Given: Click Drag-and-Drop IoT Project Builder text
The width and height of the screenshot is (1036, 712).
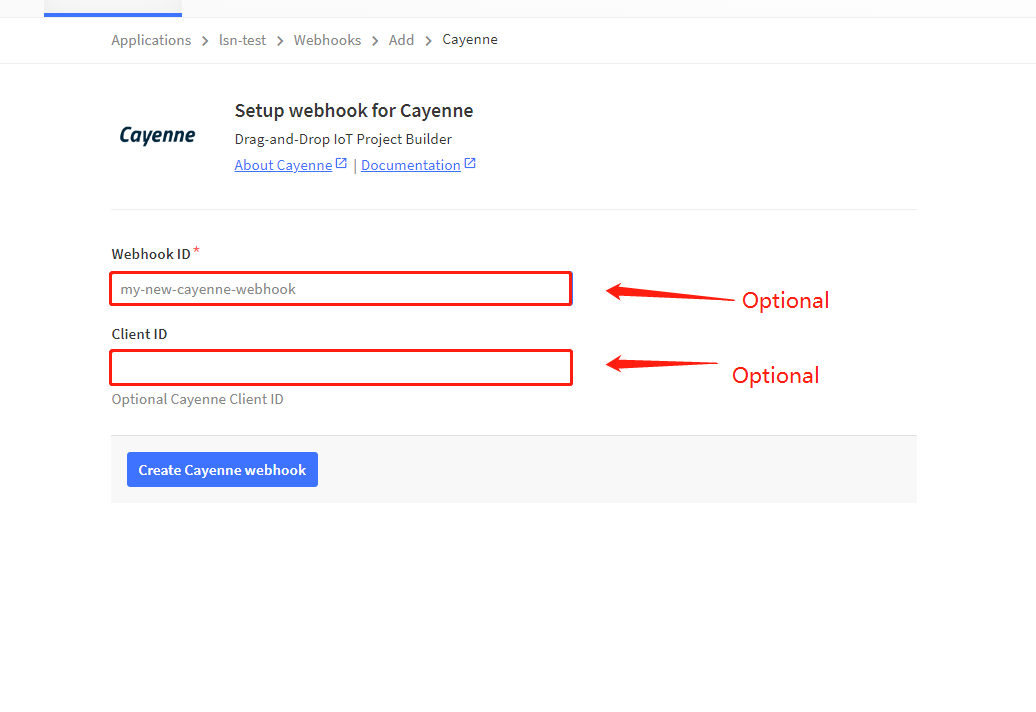Looking at the screenshot, I should tap(343, 139).
